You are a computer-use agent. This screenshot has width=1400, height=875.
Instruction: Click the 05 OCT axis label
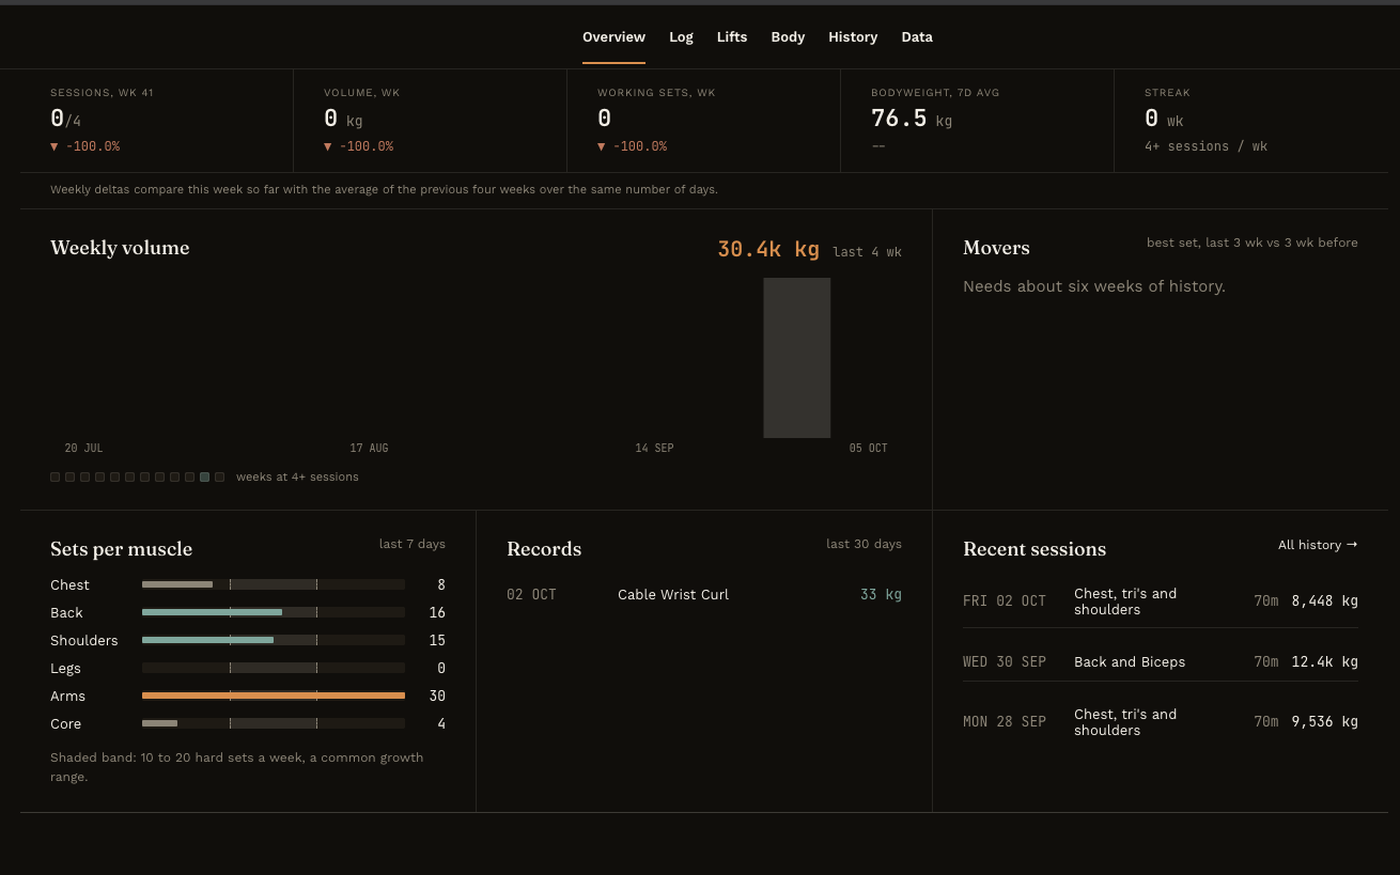(x=868, y=448)
